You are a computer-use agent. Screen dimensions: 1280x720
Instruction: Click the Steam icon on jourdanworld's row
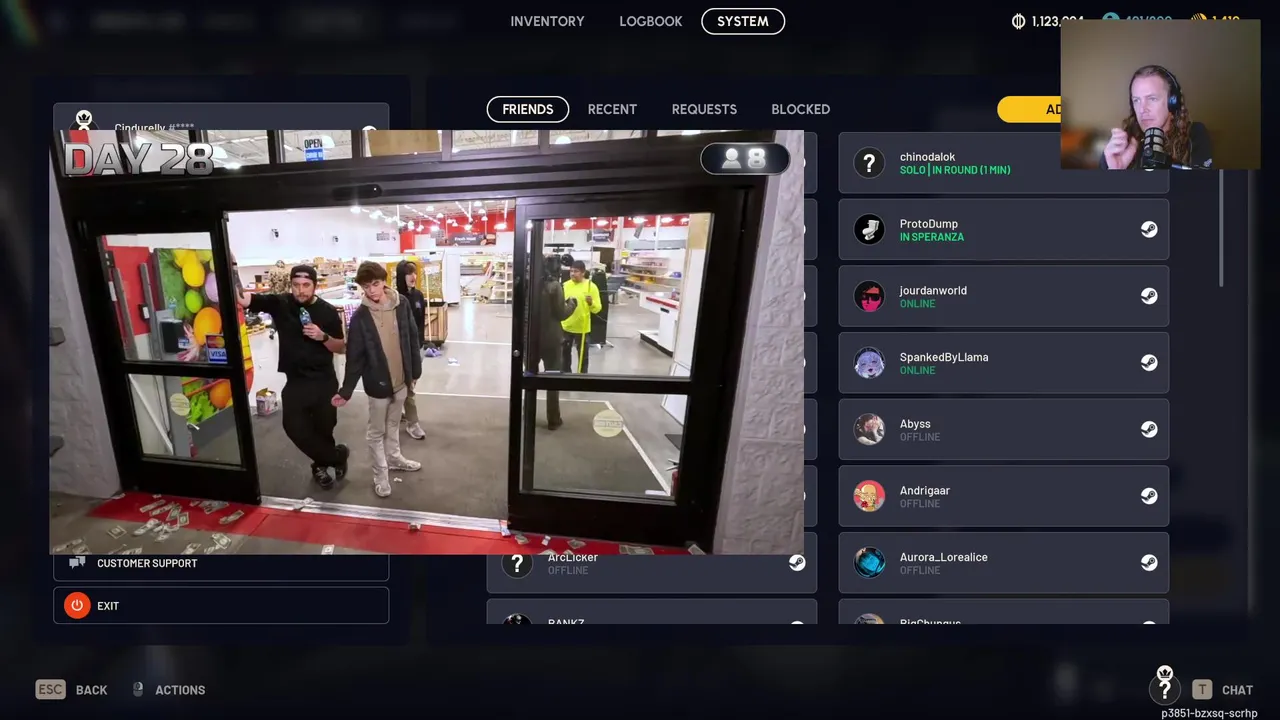[1149, 296]
